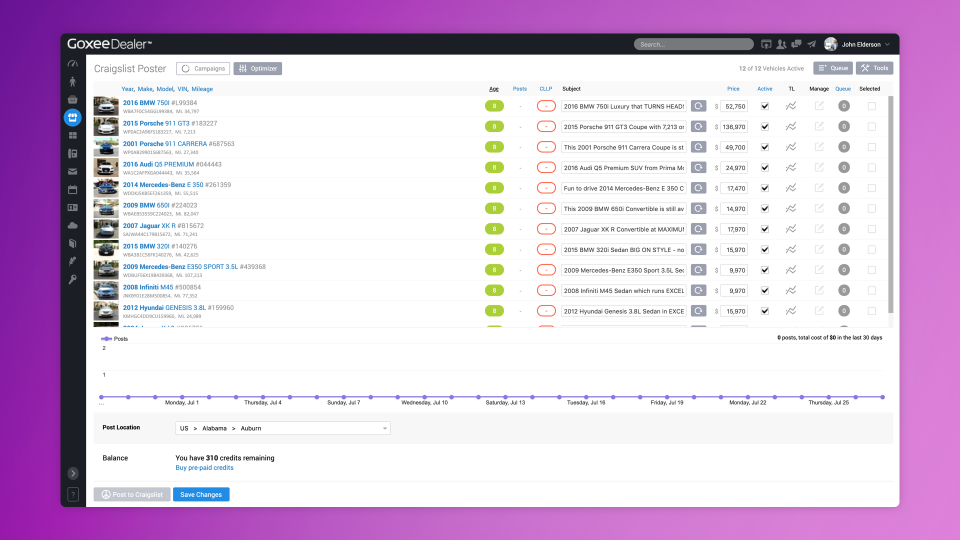This screenshot has height=540, width=960.
Task: Click queue count badge for 2015 BMW 320i
Action: click(844, 249)
